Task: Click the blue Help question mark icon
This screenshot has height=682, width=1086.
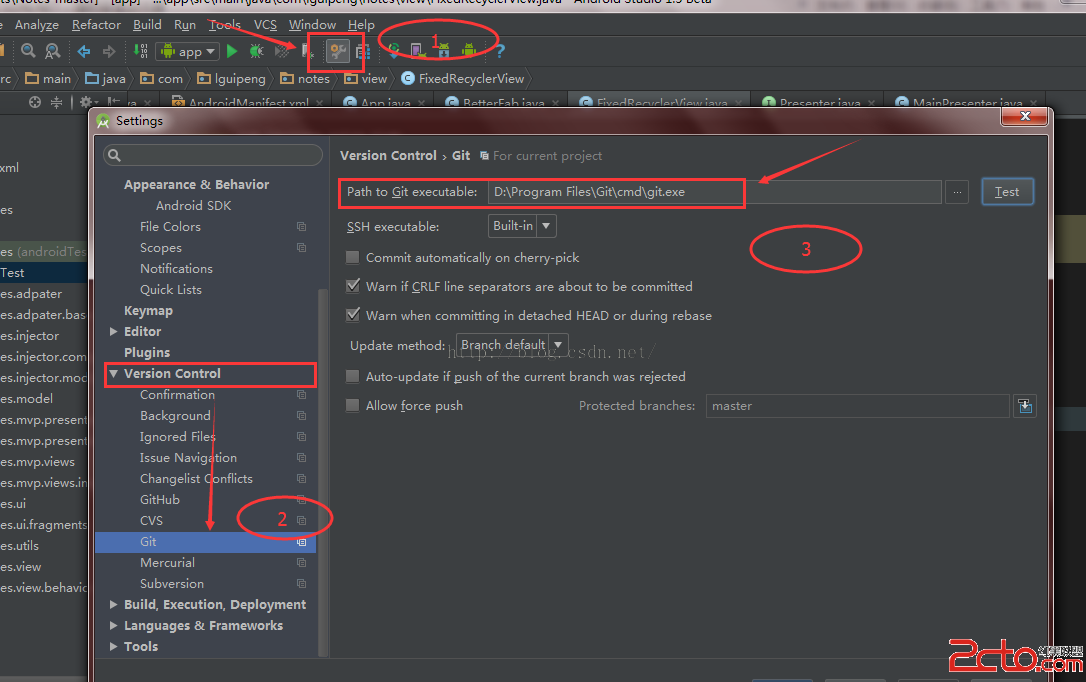Action: coord(500,51)
